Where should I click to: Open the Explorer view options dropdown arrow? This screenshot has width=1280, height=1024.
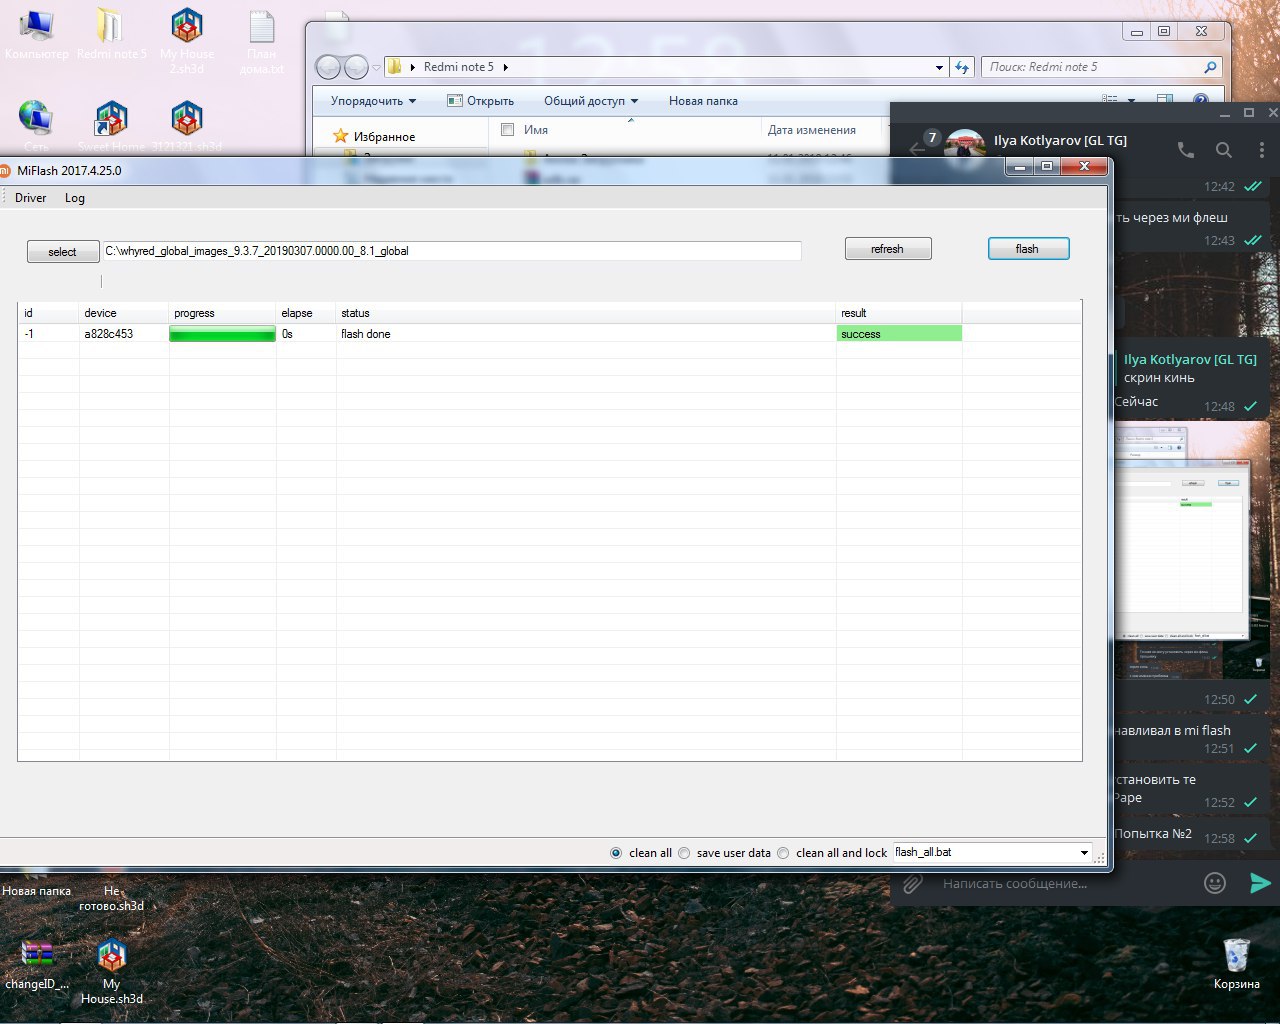[1132, 100]
